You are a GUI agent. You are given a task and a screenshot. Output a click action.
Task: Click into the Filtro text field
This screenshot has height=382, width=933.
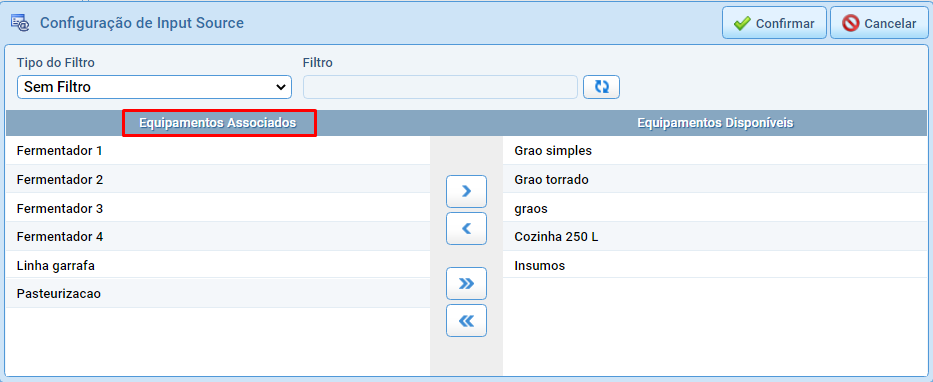440,87
